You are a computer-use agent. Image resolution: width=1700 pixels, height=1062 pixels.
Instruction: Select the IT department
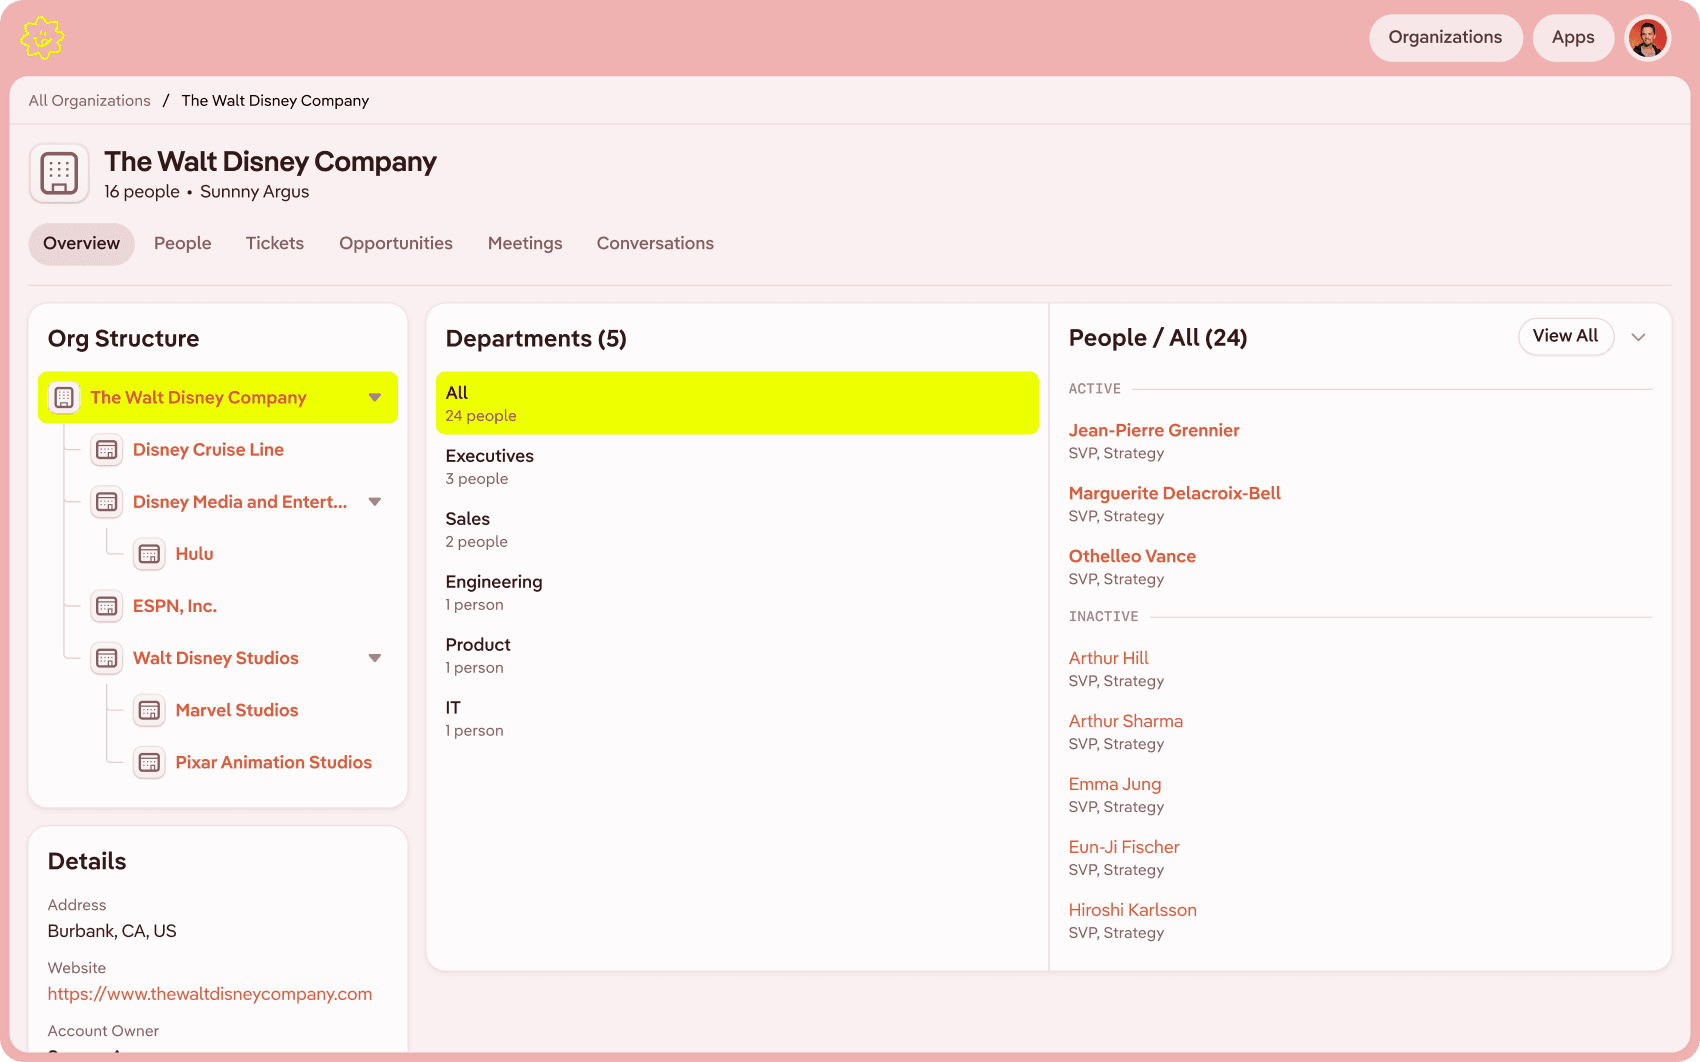737,718
